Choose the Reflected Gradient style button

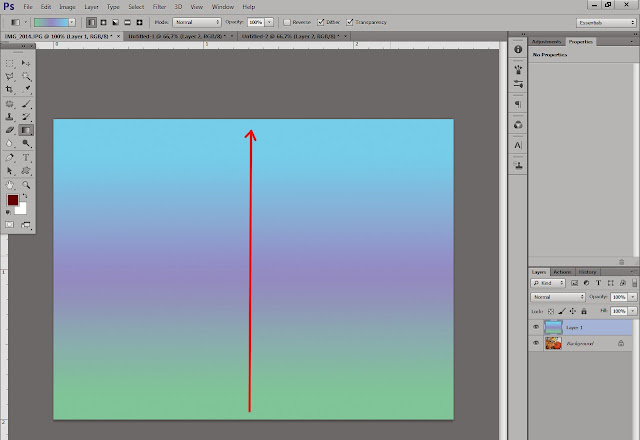(127, 22)
